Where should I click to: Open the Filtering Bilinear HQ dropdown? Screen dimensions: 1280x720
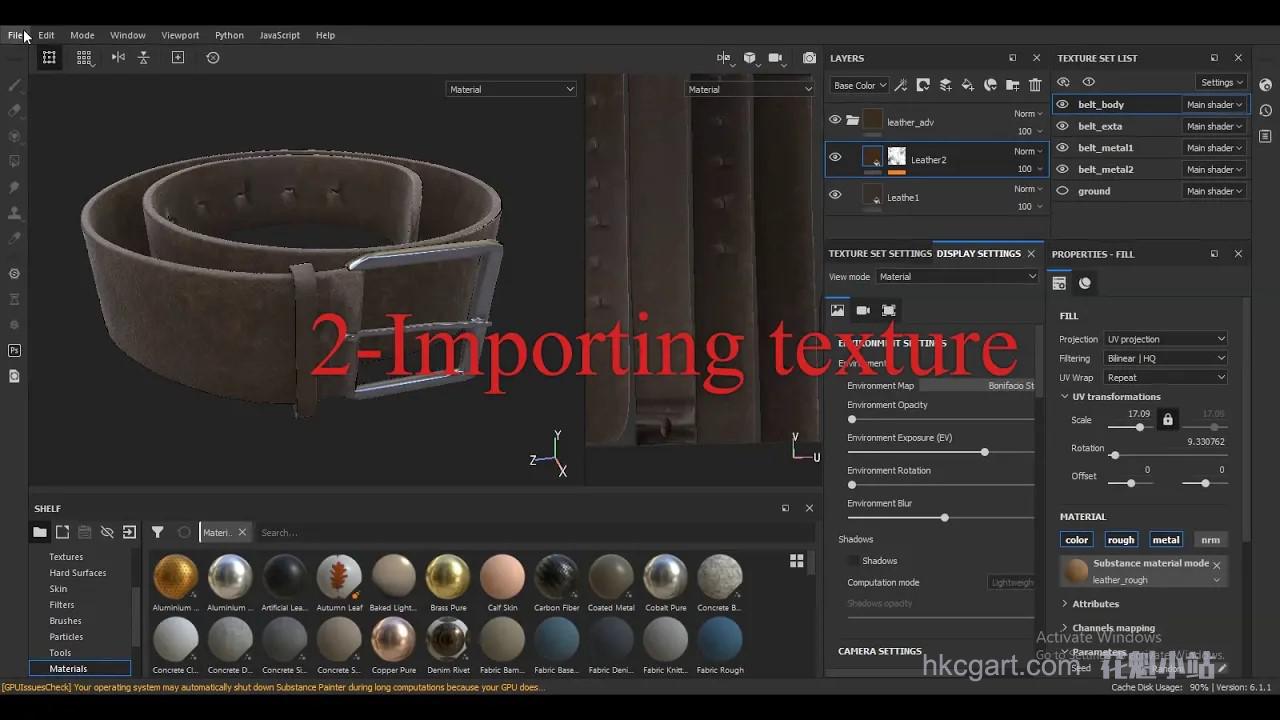[1165, 358]
